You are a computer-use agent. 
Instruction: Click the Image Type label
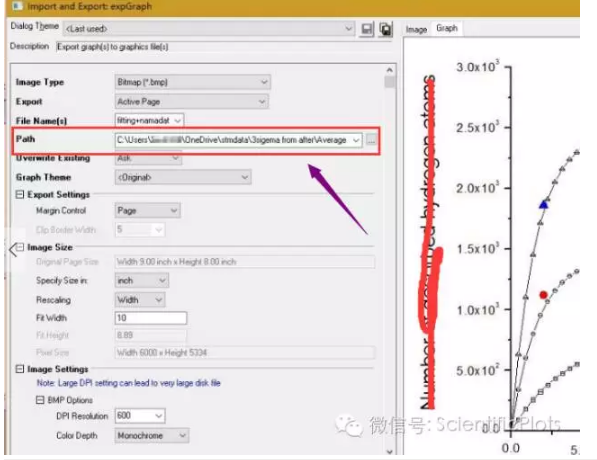40,82
